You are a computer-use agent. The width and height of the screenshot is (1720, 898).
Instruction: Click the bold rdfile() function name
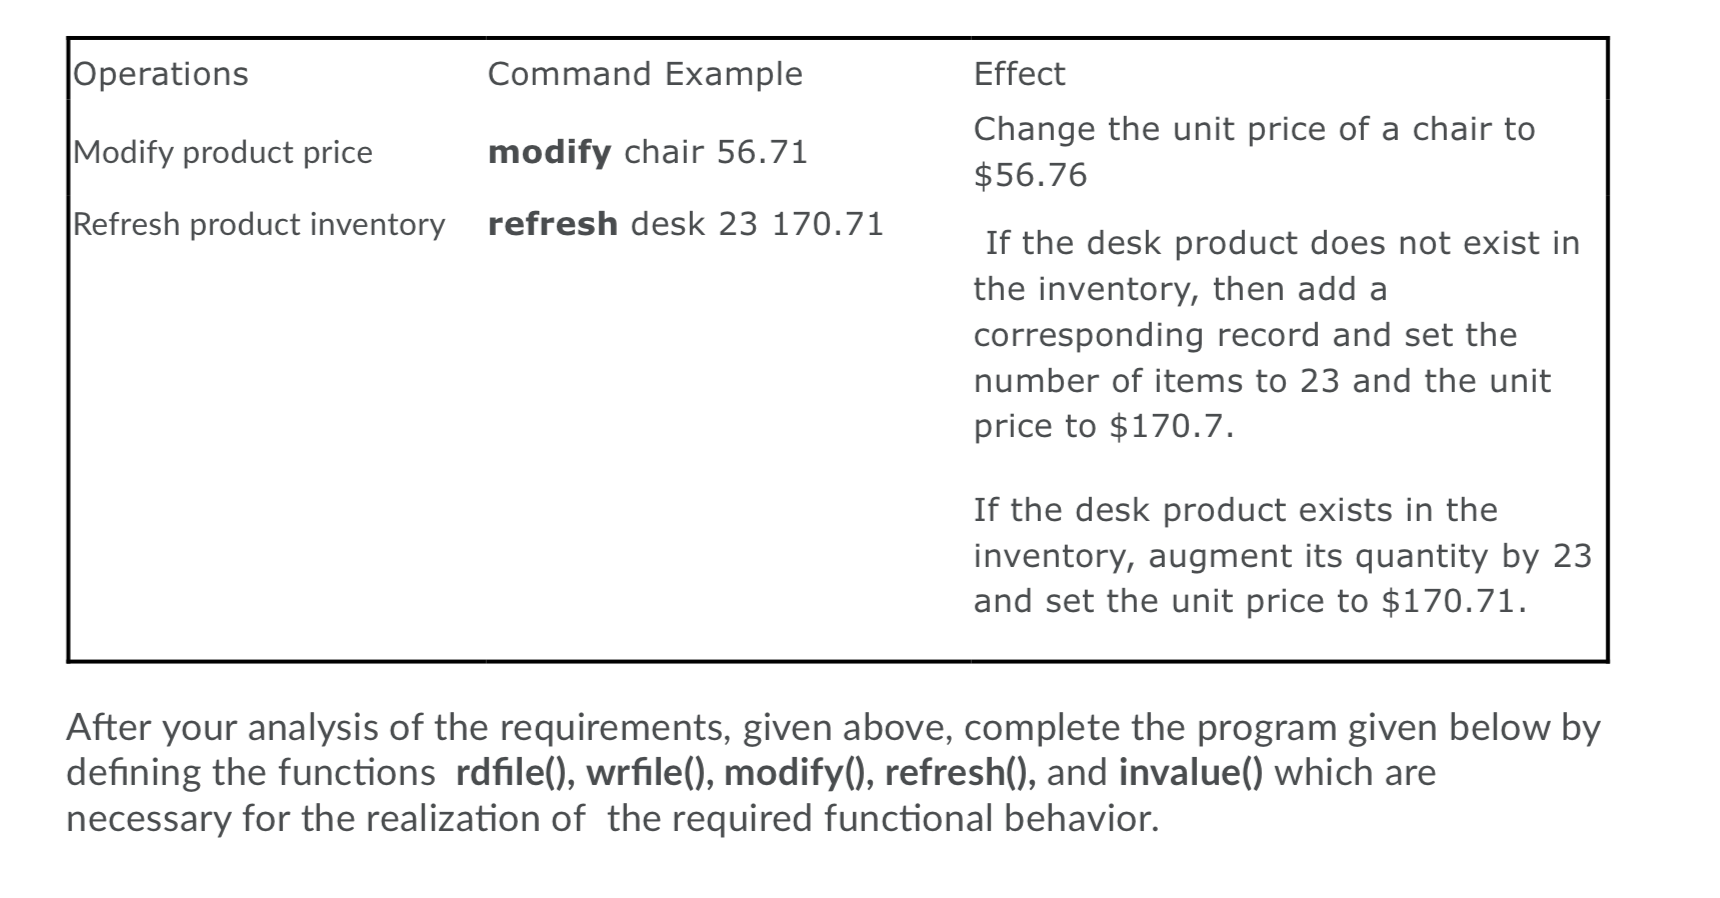515,773
